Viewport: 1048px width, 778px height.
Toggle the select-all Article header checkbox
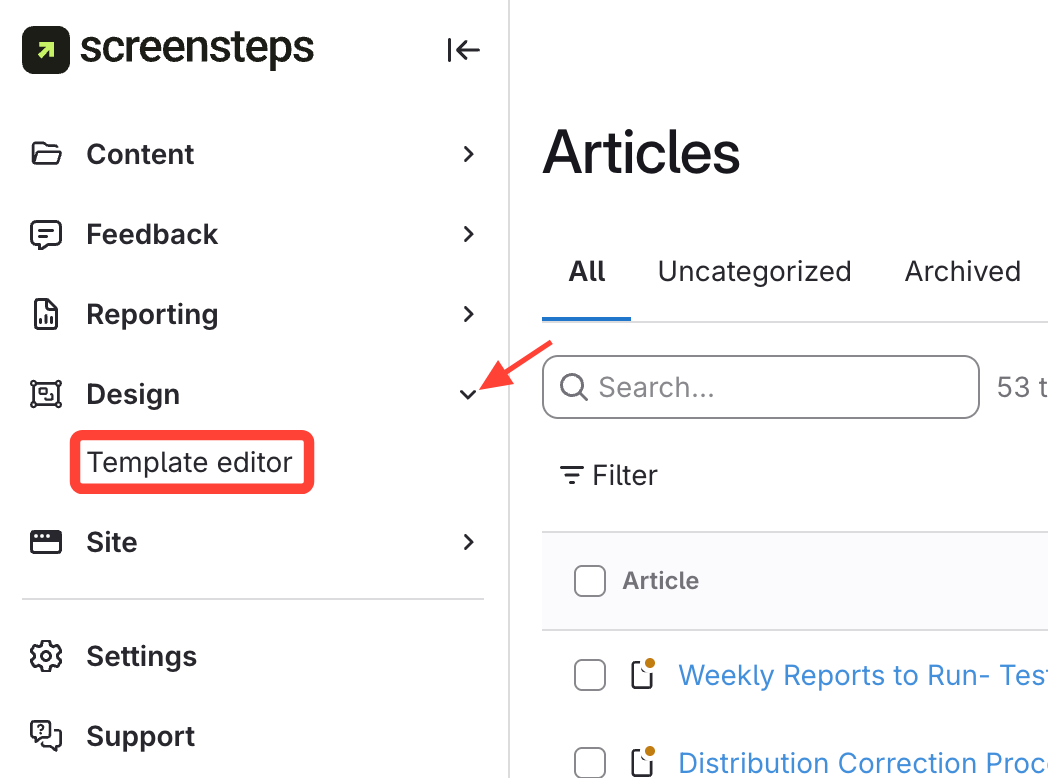pos(590,580)
